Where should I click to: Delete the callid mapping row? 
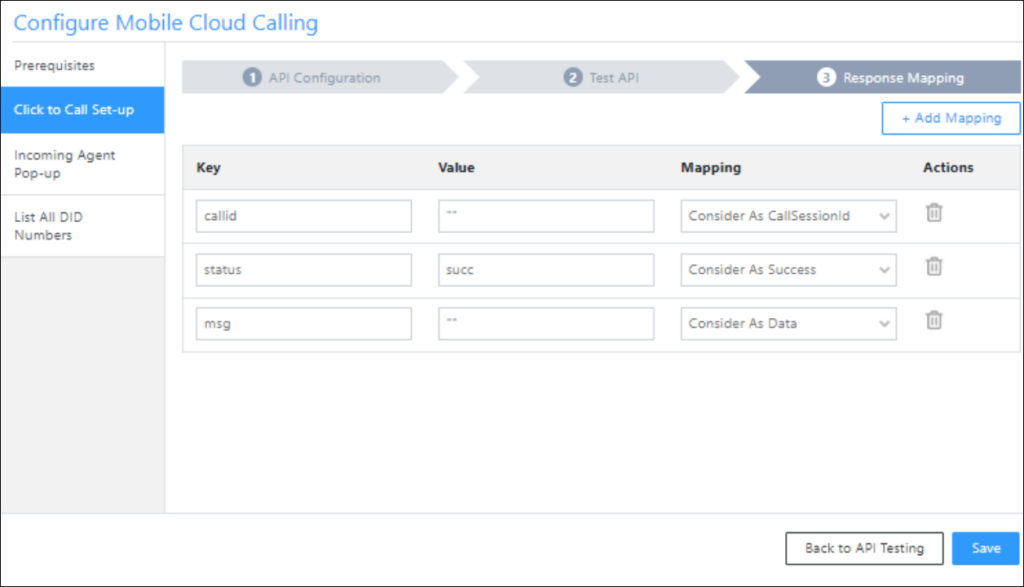[x=933, y=213]
